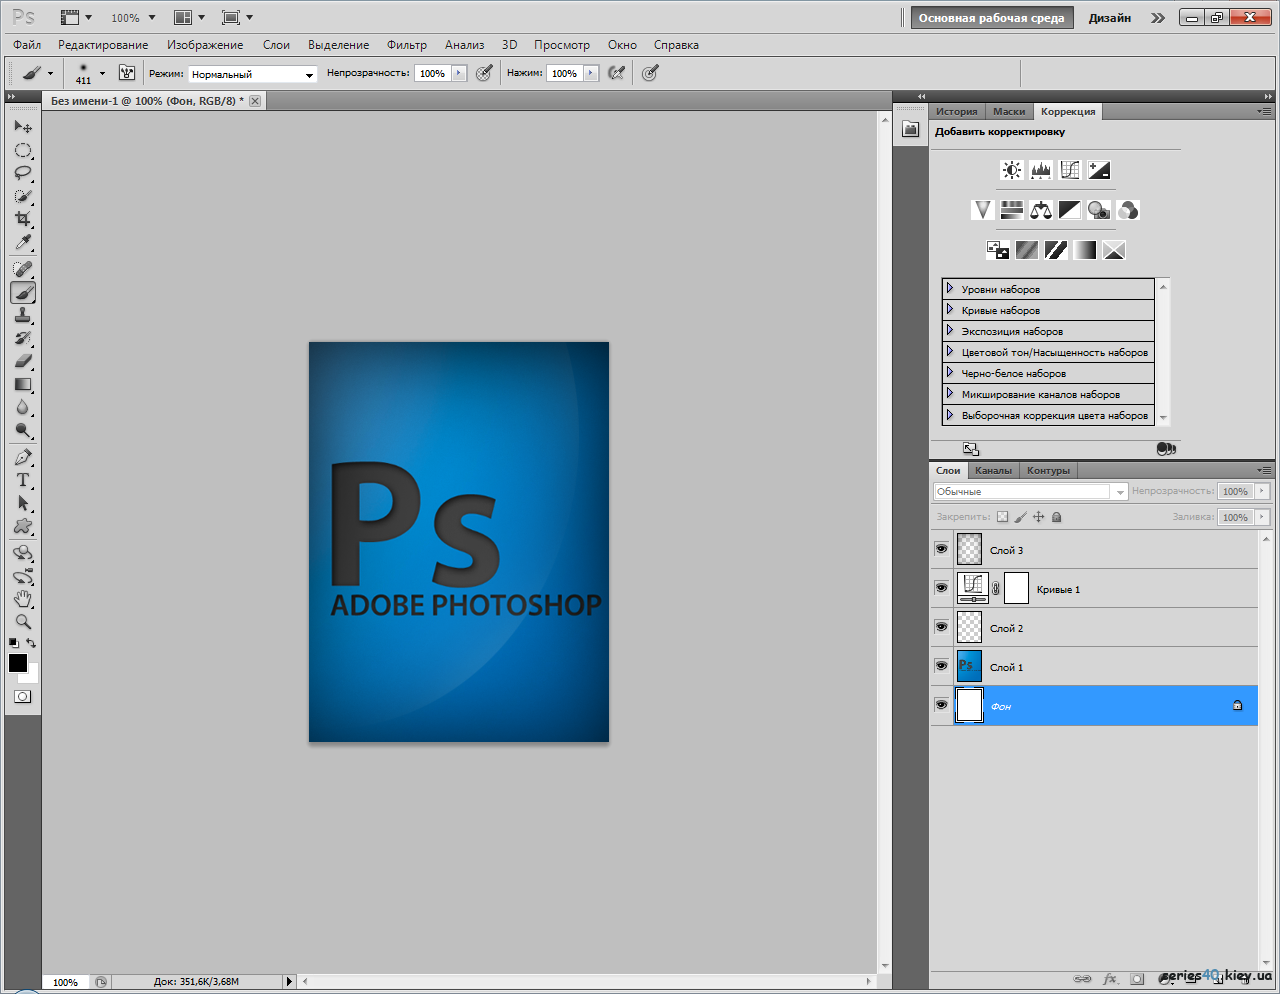Screen dimensions: 1280x994
Task: Select the 3D Rotate tool
Action: [x=23, y=553]
